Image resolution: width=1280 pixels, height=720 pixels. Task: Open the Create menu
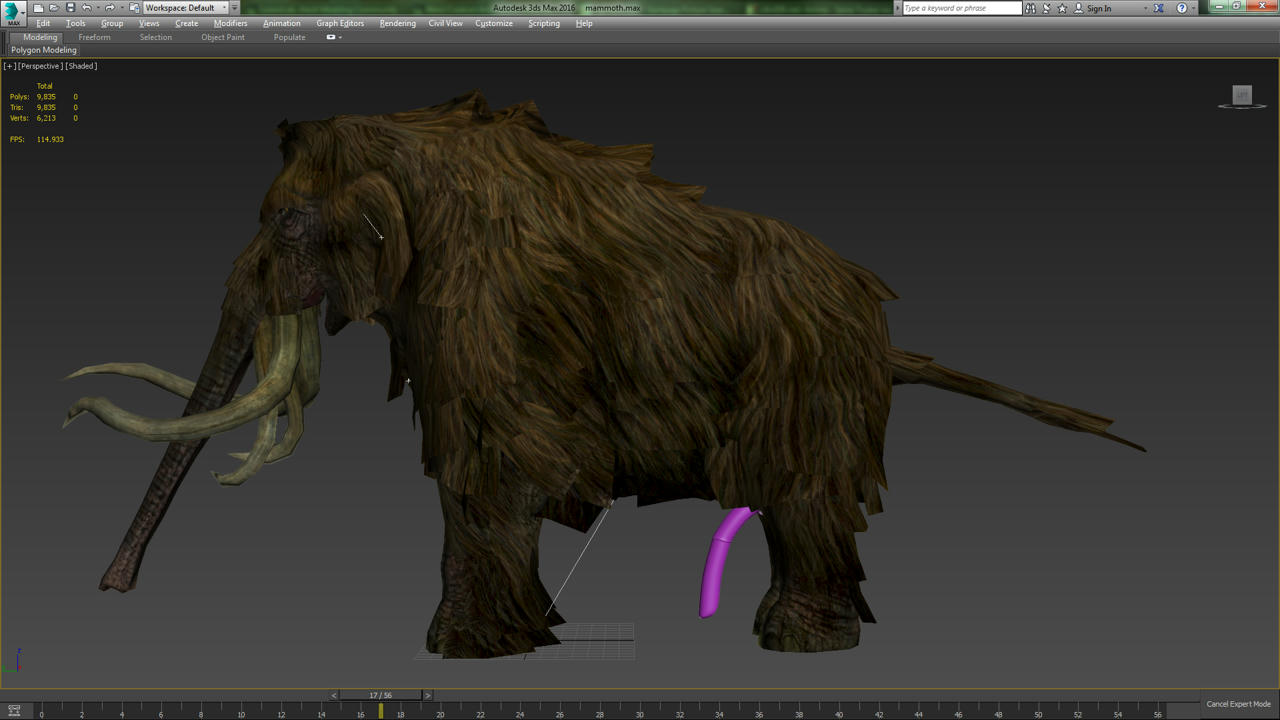click(x=187, y=23)
